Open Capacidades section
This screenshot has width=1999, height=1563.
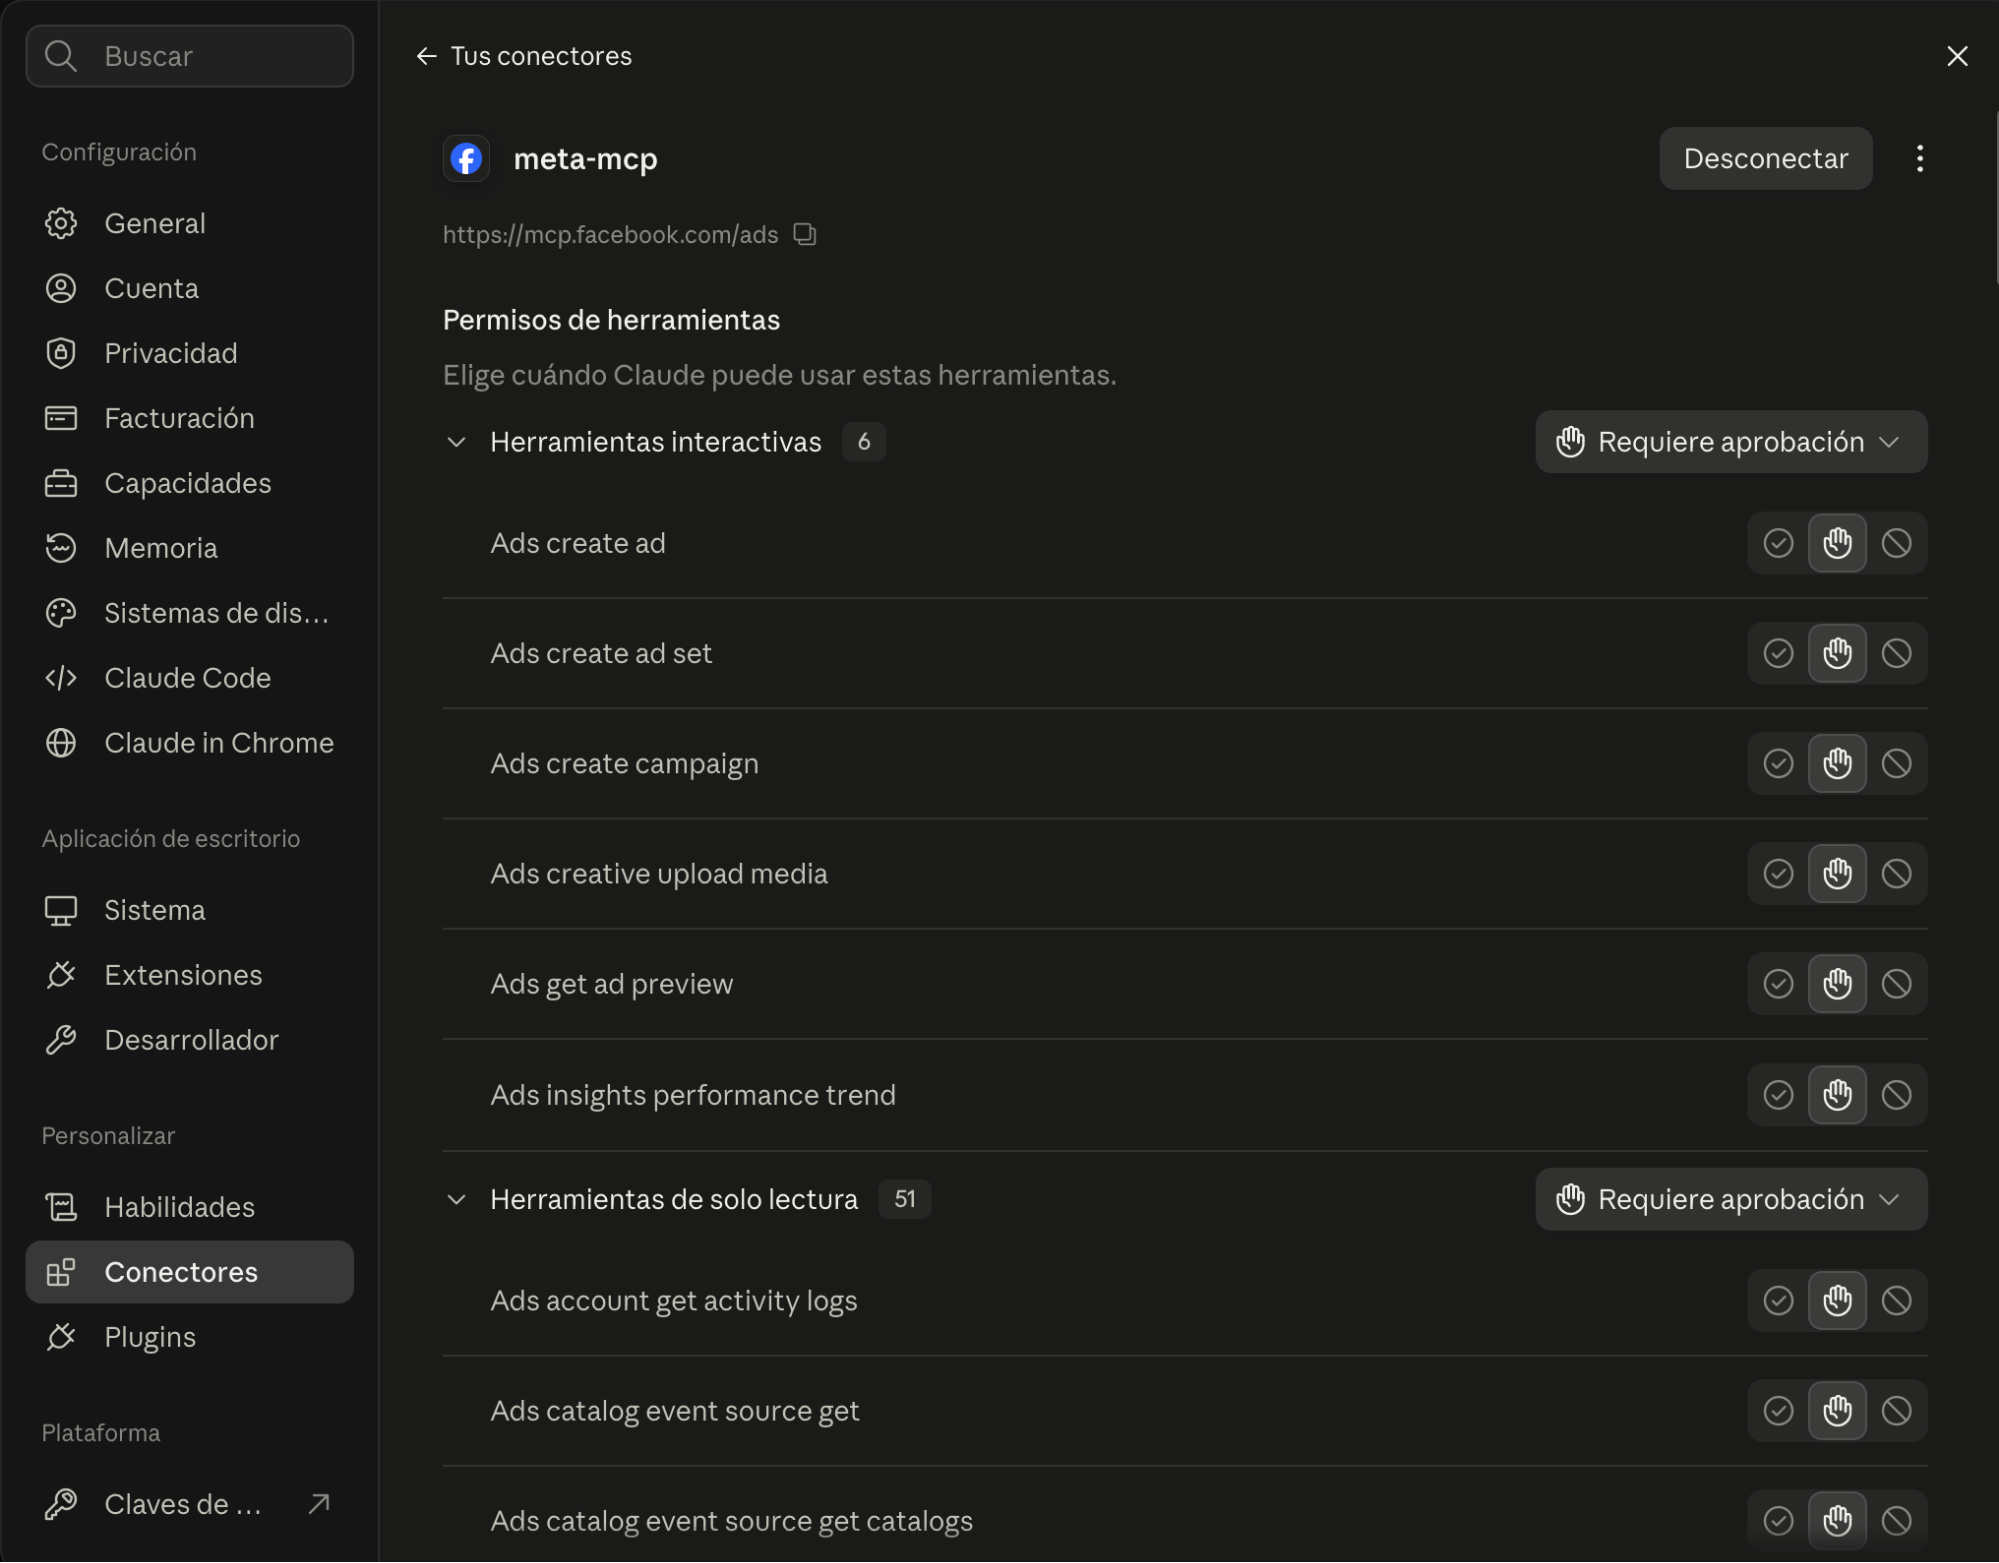[189, 483]
